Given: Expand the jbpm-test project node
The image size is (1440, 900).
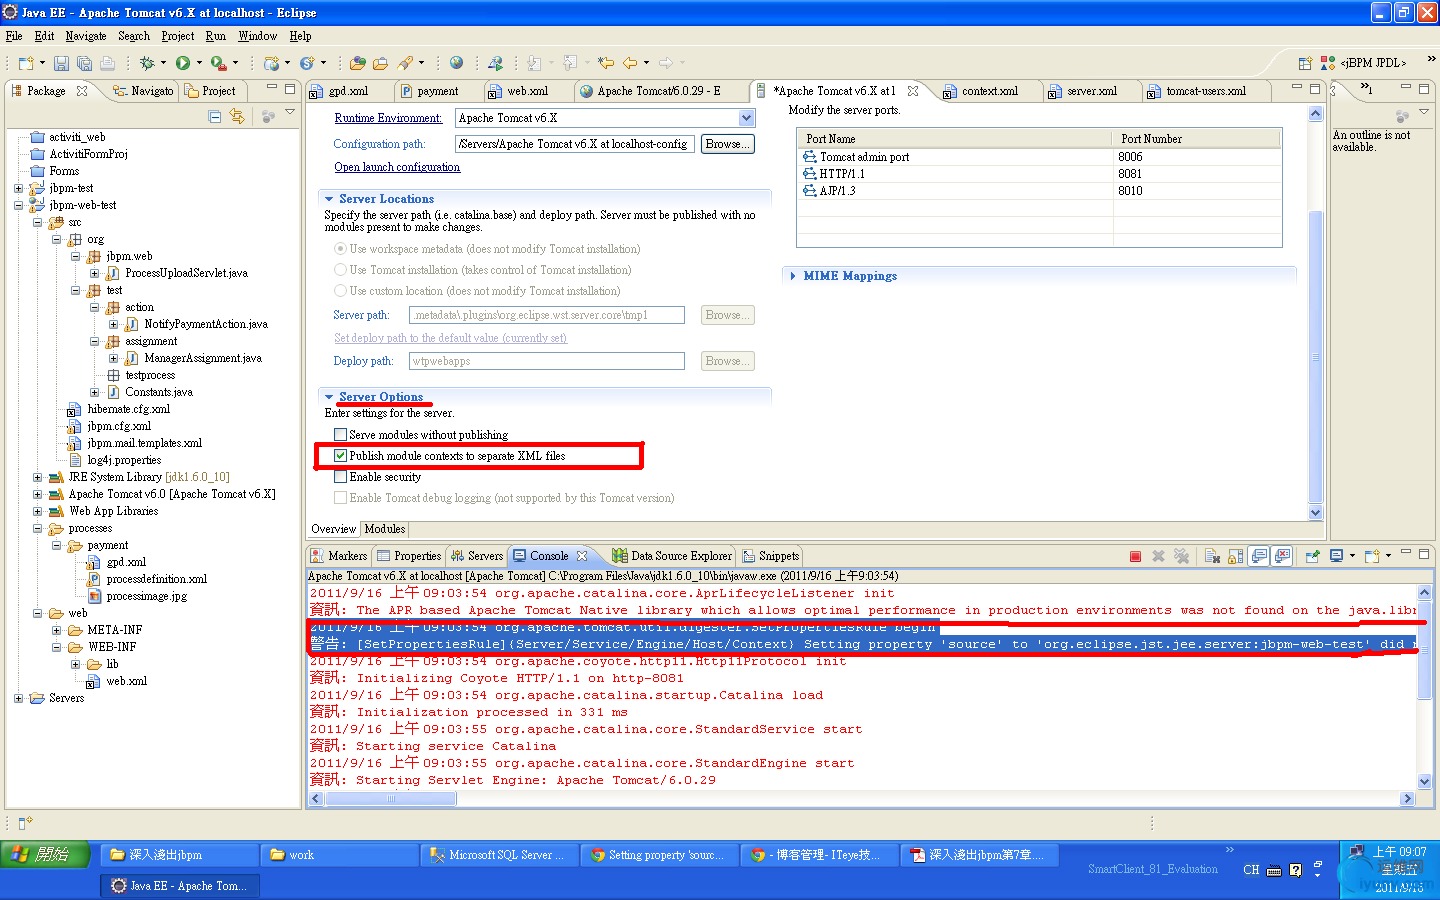Looking at the screenshot, I should 18,188.
